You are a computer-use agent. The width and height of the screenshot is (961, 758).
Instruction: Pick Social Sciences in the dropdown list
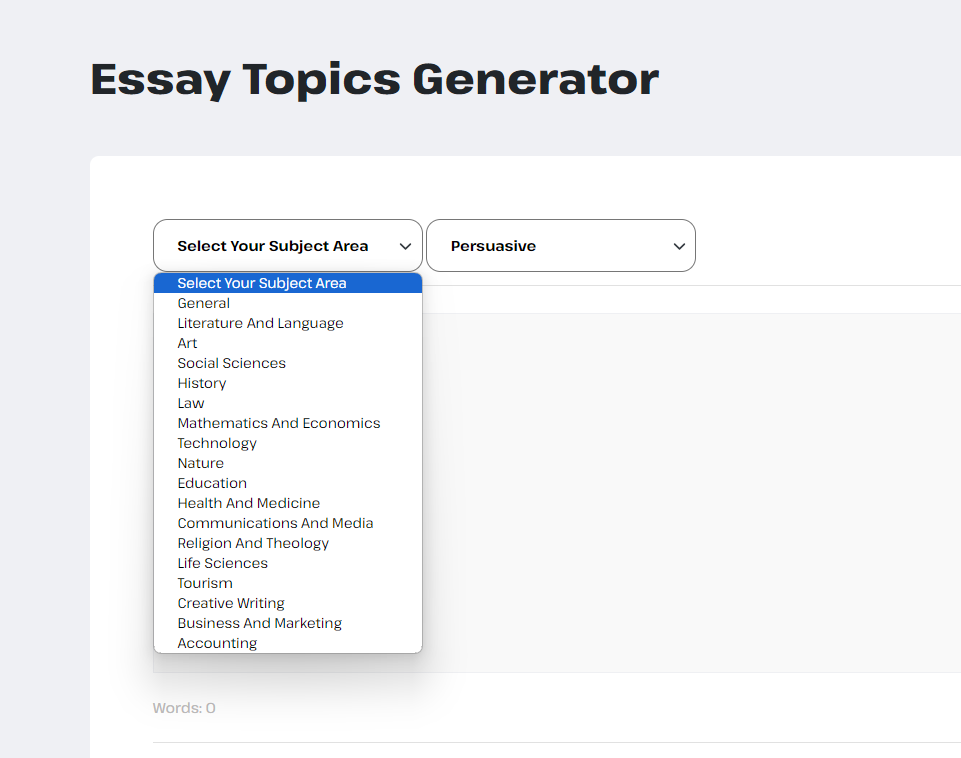pyautogui.click(x=287, y=363)
